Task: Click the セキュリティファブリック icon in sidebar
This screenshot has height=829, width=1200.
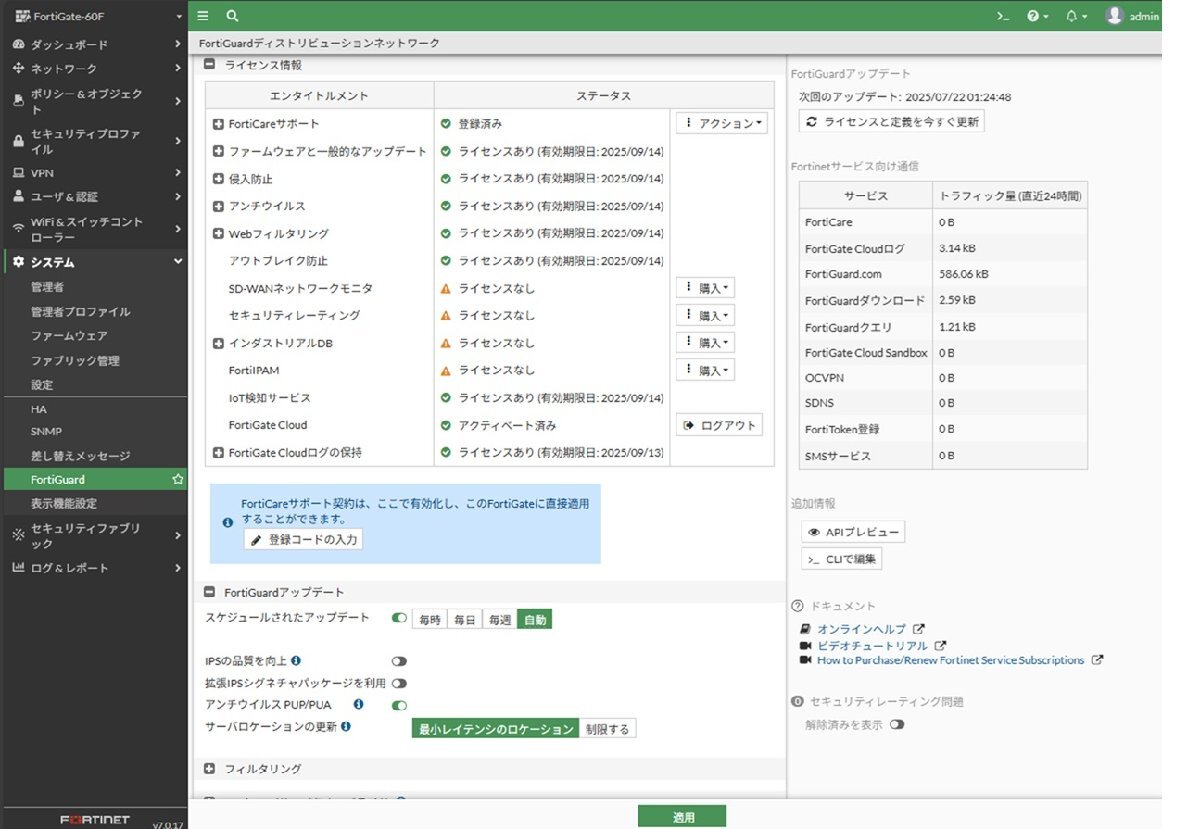Action: coord(18,536)
